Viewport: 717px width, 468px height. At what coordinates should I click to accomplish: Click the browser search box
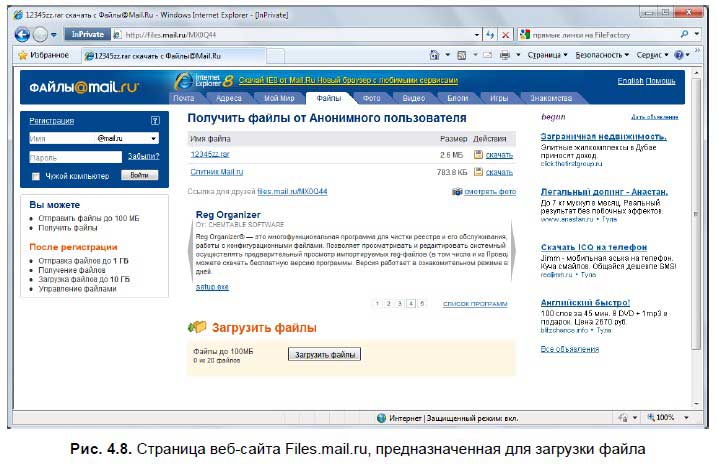[x=604, y=35]
